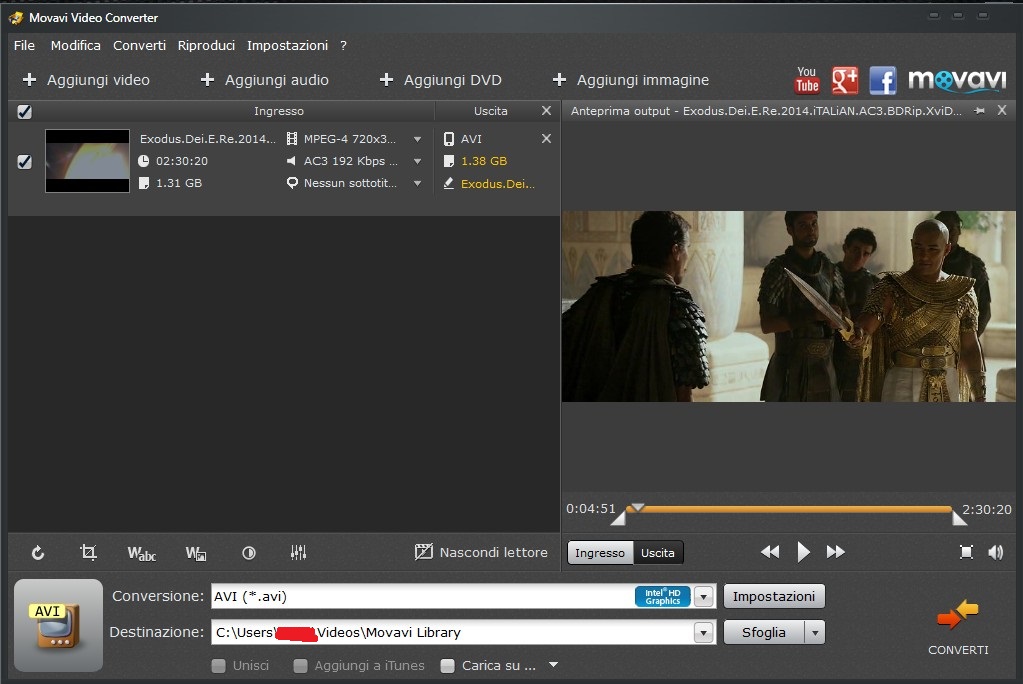Click Aggiungi DVD
1023x684 pixels.
pos(440,80)
